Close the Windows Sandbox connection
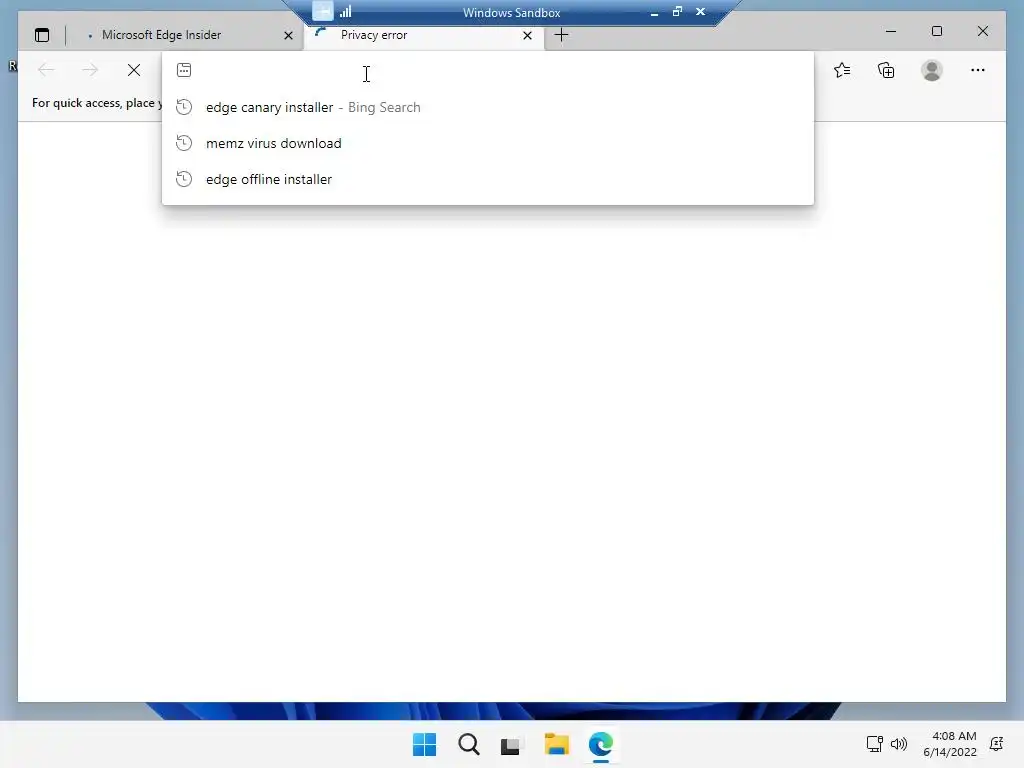The height and width of the screenshot is (768, 1024). coord(701,12)
